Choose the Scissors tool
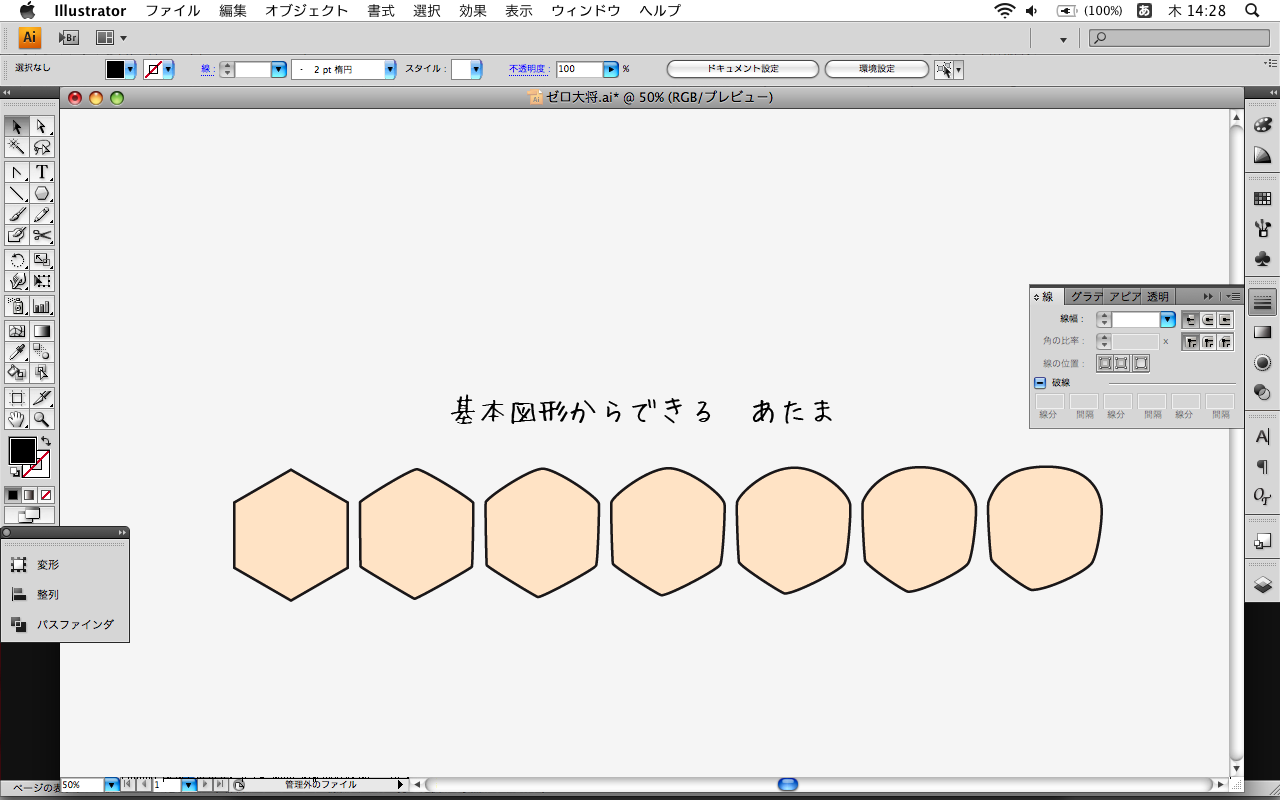The width and height of the screenshot is (1280, 800). tap(42, 235)
